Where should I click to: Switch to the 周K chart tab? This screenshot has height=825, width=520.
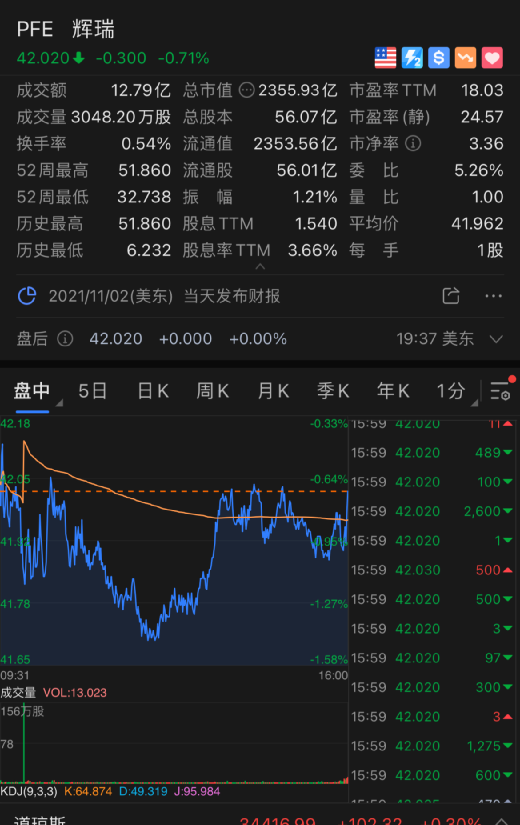pos(213,391)
